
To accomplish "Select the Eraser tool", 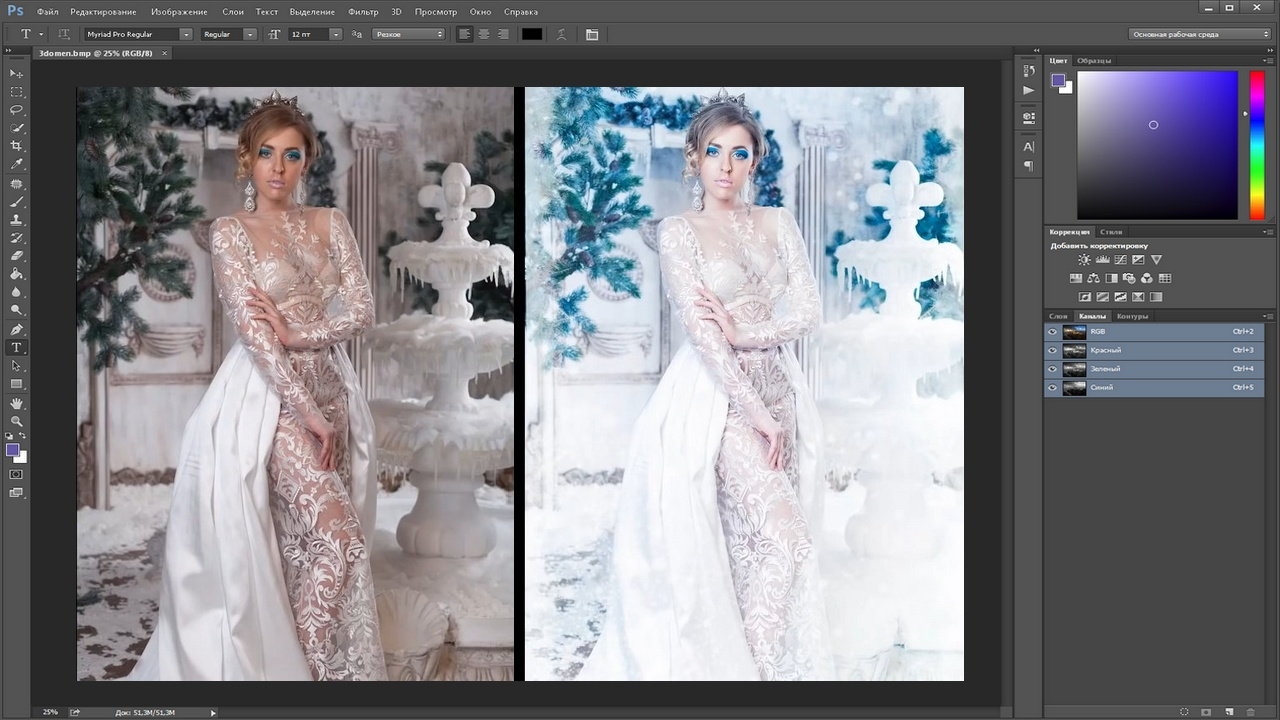I will point(16,256).
